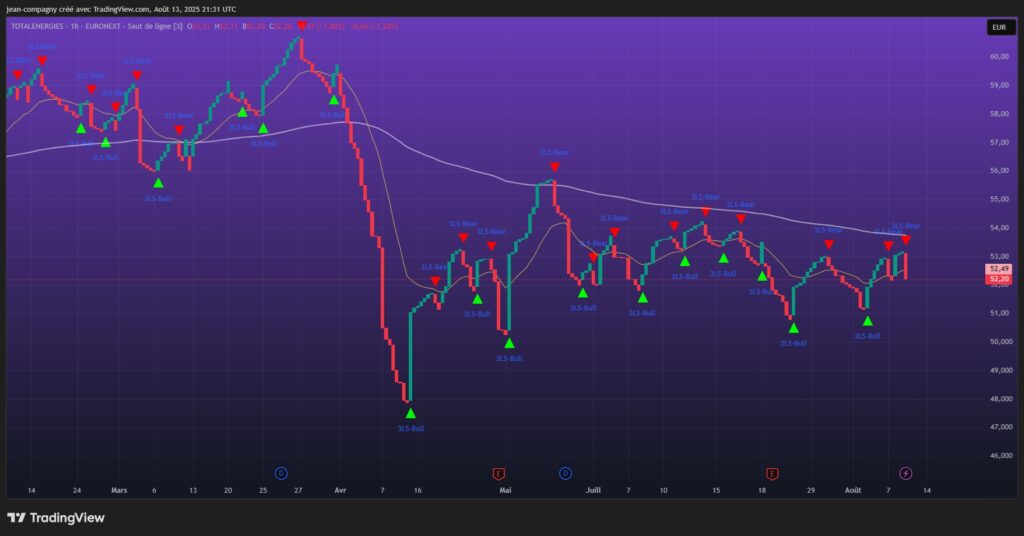Click the 46,000 level on price axis
Viewport: 1024px width, 536px height.
(x=998, y=455)
